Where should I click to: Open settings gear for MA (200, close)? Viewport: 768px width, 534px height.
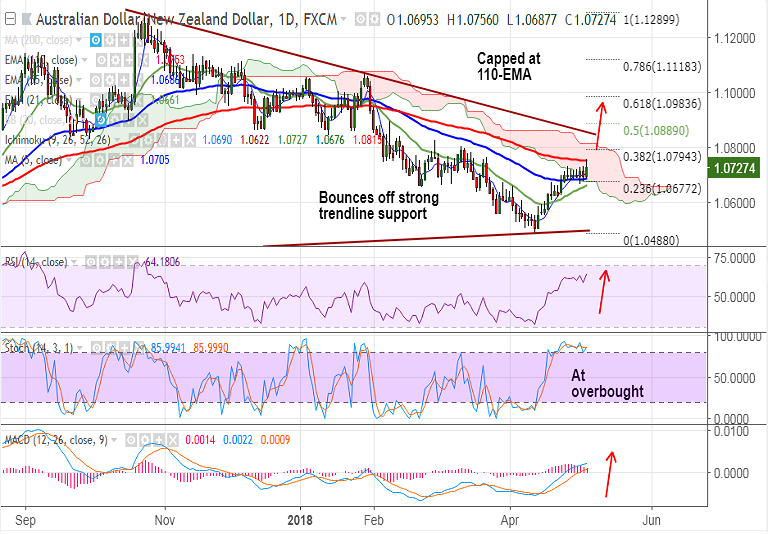coord(109,40)
